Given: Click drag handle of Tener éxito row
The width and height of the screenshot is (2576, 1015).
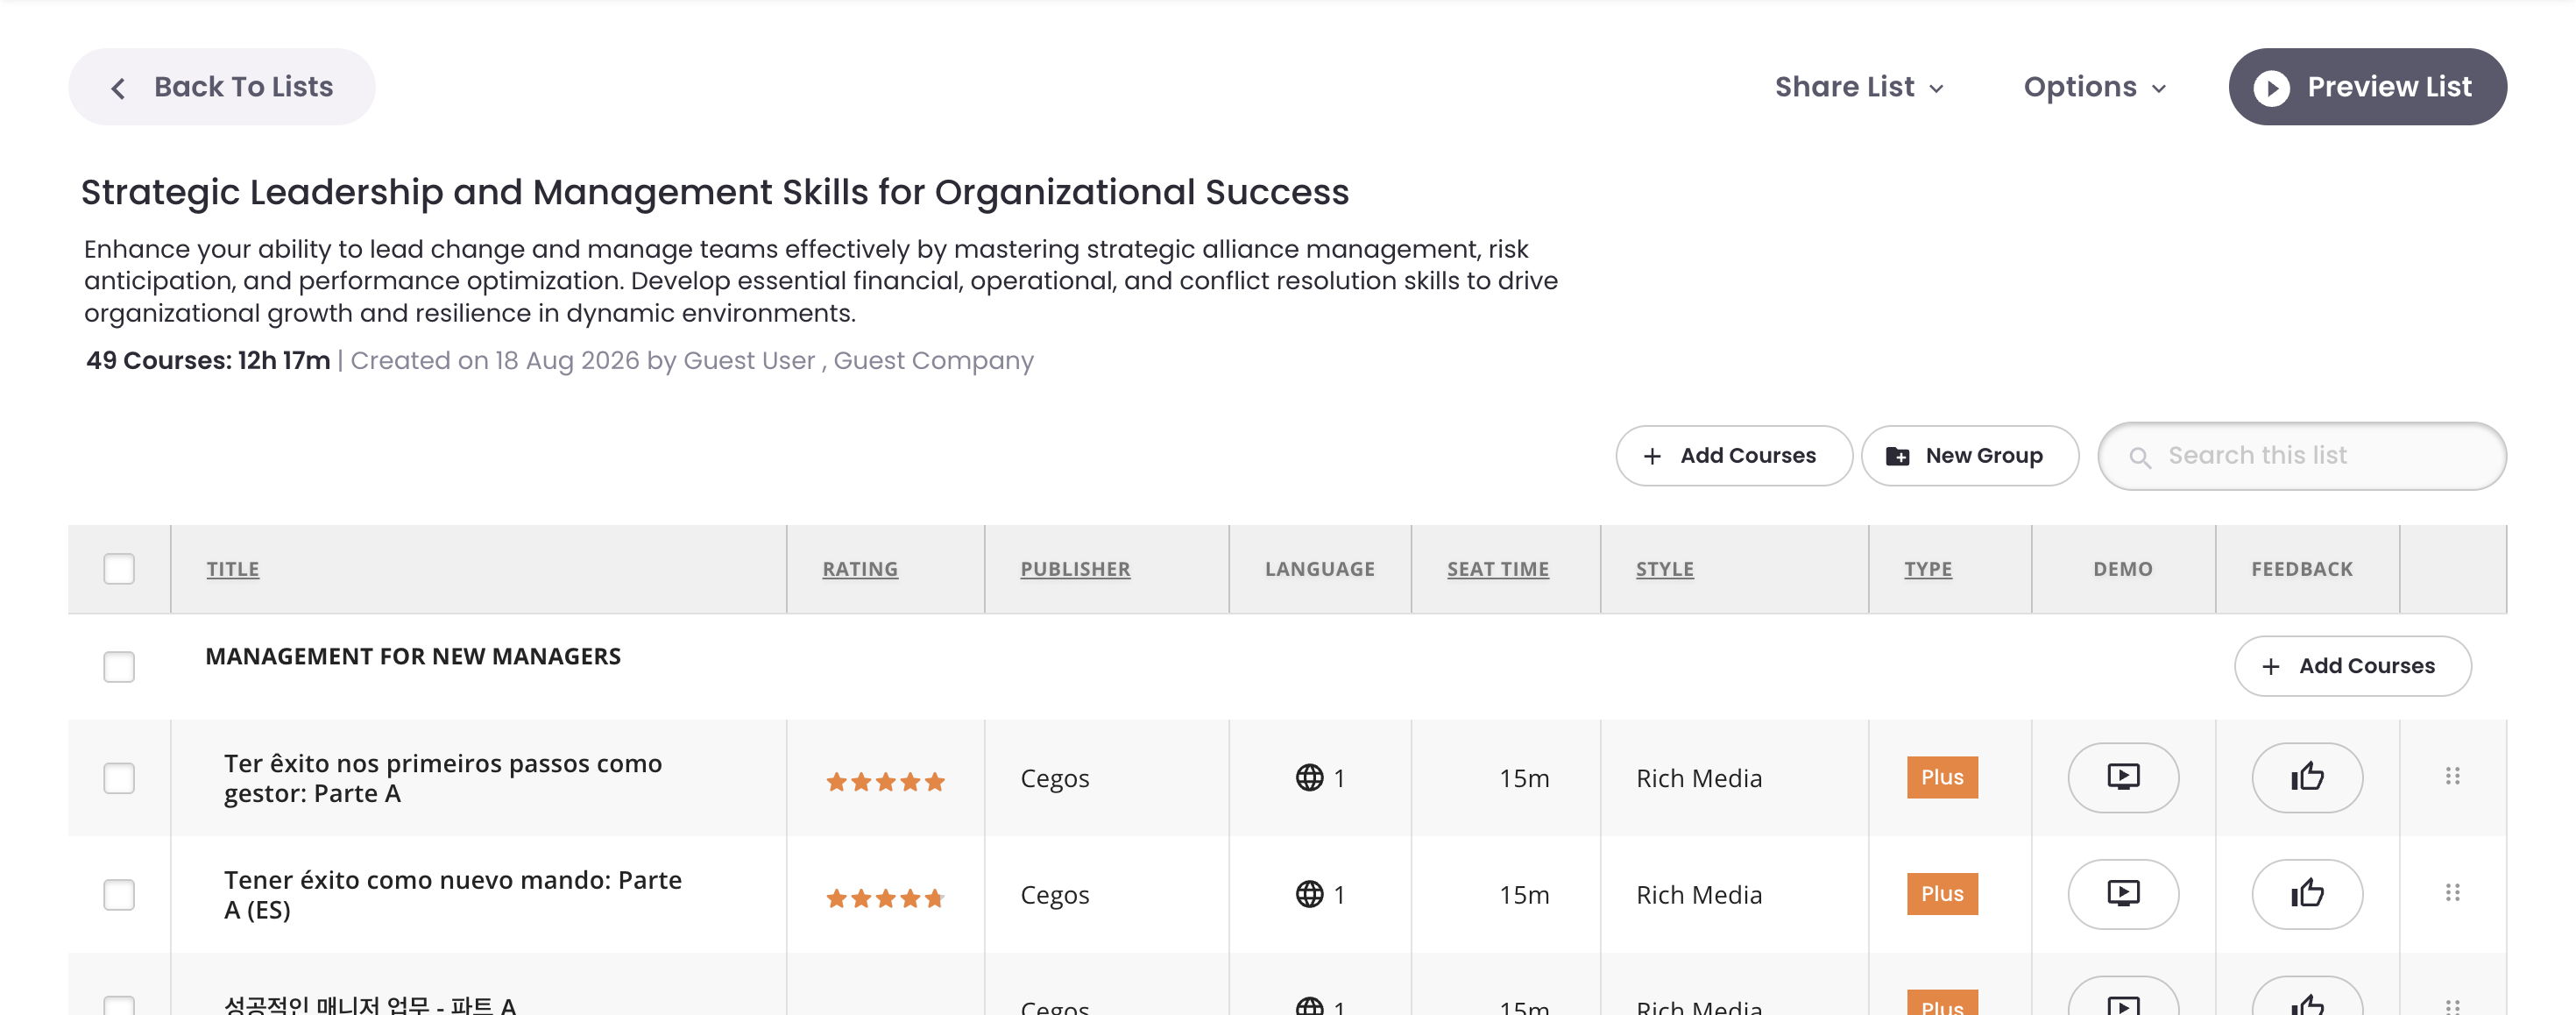Looking at the screenshot, I should [2452, 893].
